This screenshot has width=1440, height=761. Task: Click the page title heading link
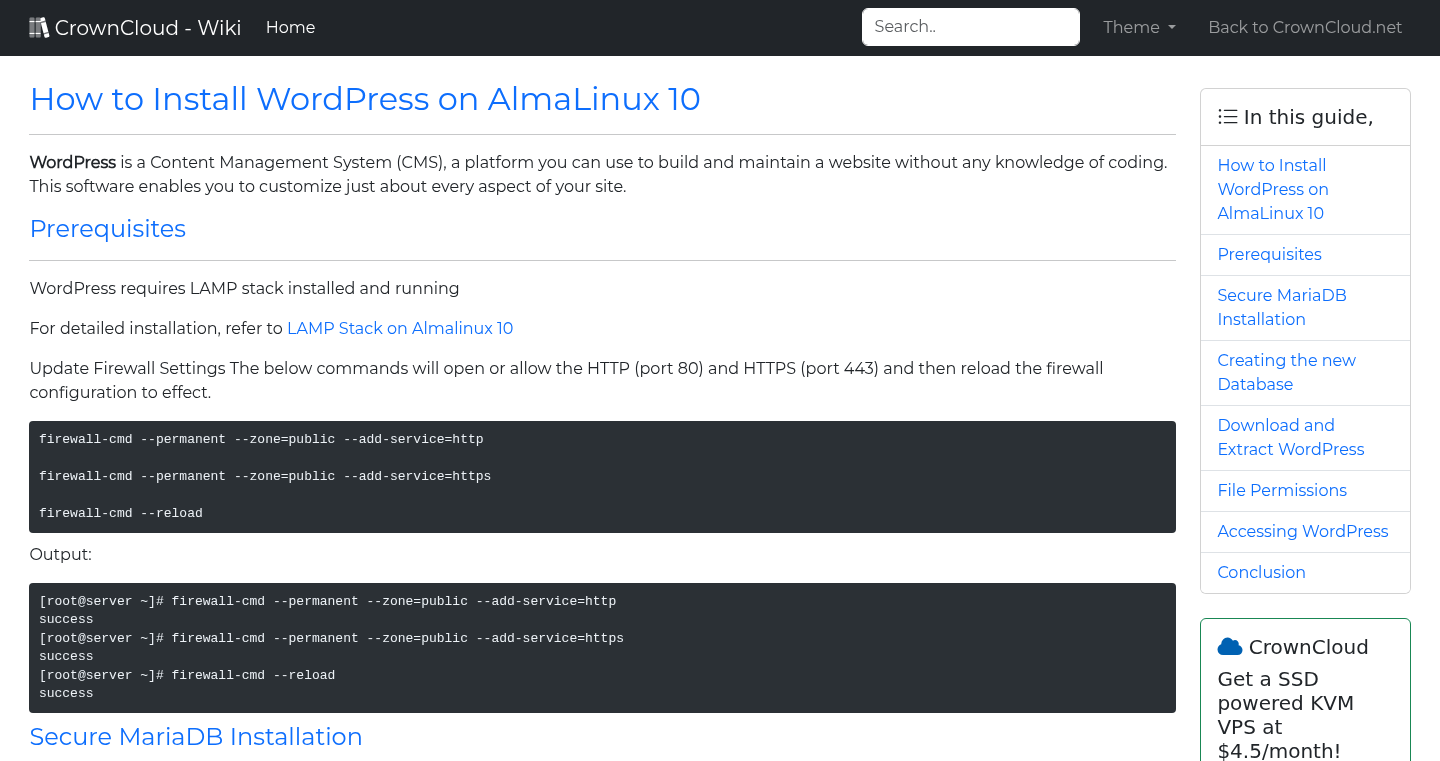pos(365,99)
